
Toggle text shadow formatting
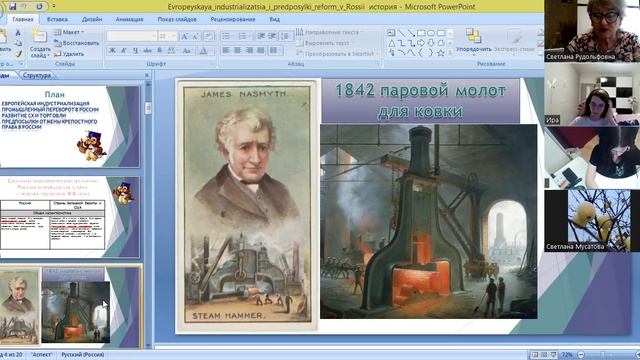160,51
